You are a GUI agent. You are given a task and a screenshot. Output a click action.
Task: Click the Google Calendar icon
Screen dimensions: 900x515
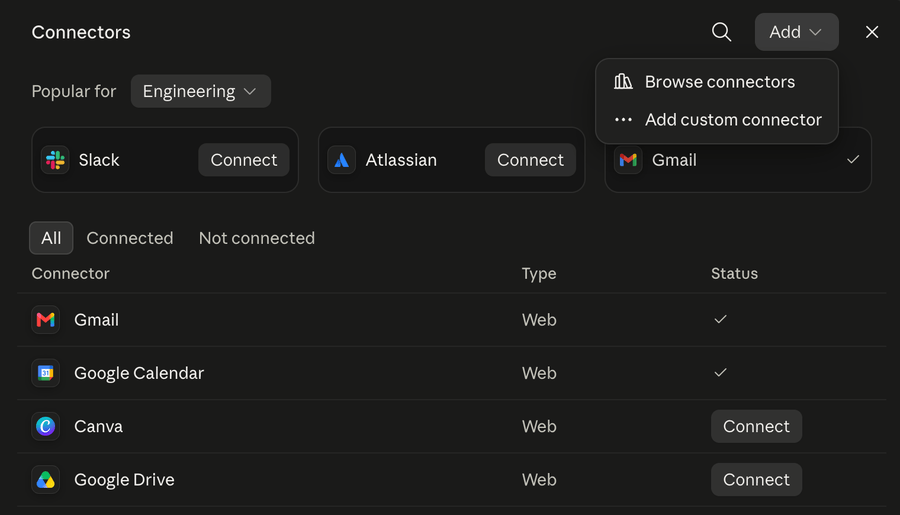45,373
